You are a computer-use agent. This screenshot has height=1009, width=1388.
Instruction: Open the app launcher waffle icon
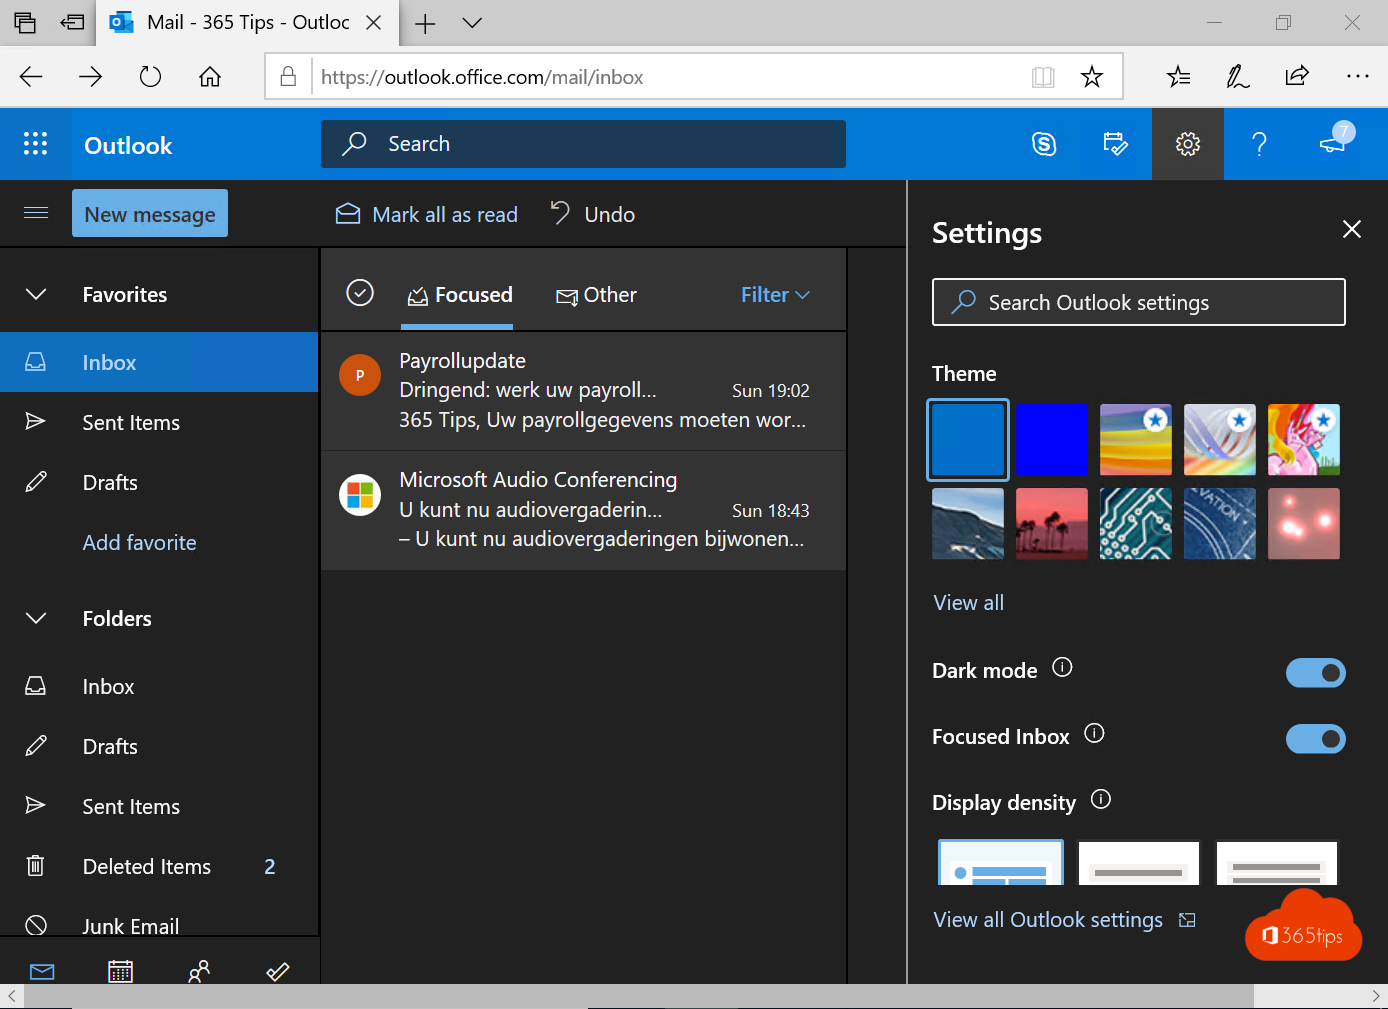coord(35,144)
